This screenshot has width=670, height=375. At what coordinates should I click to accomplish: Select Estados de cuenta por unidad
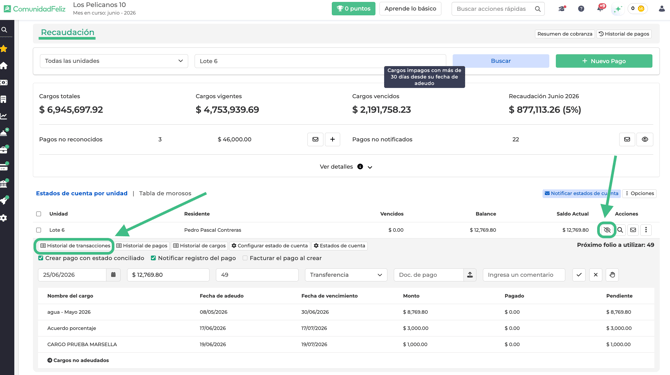pyautogui.click(x=82, y=193)
